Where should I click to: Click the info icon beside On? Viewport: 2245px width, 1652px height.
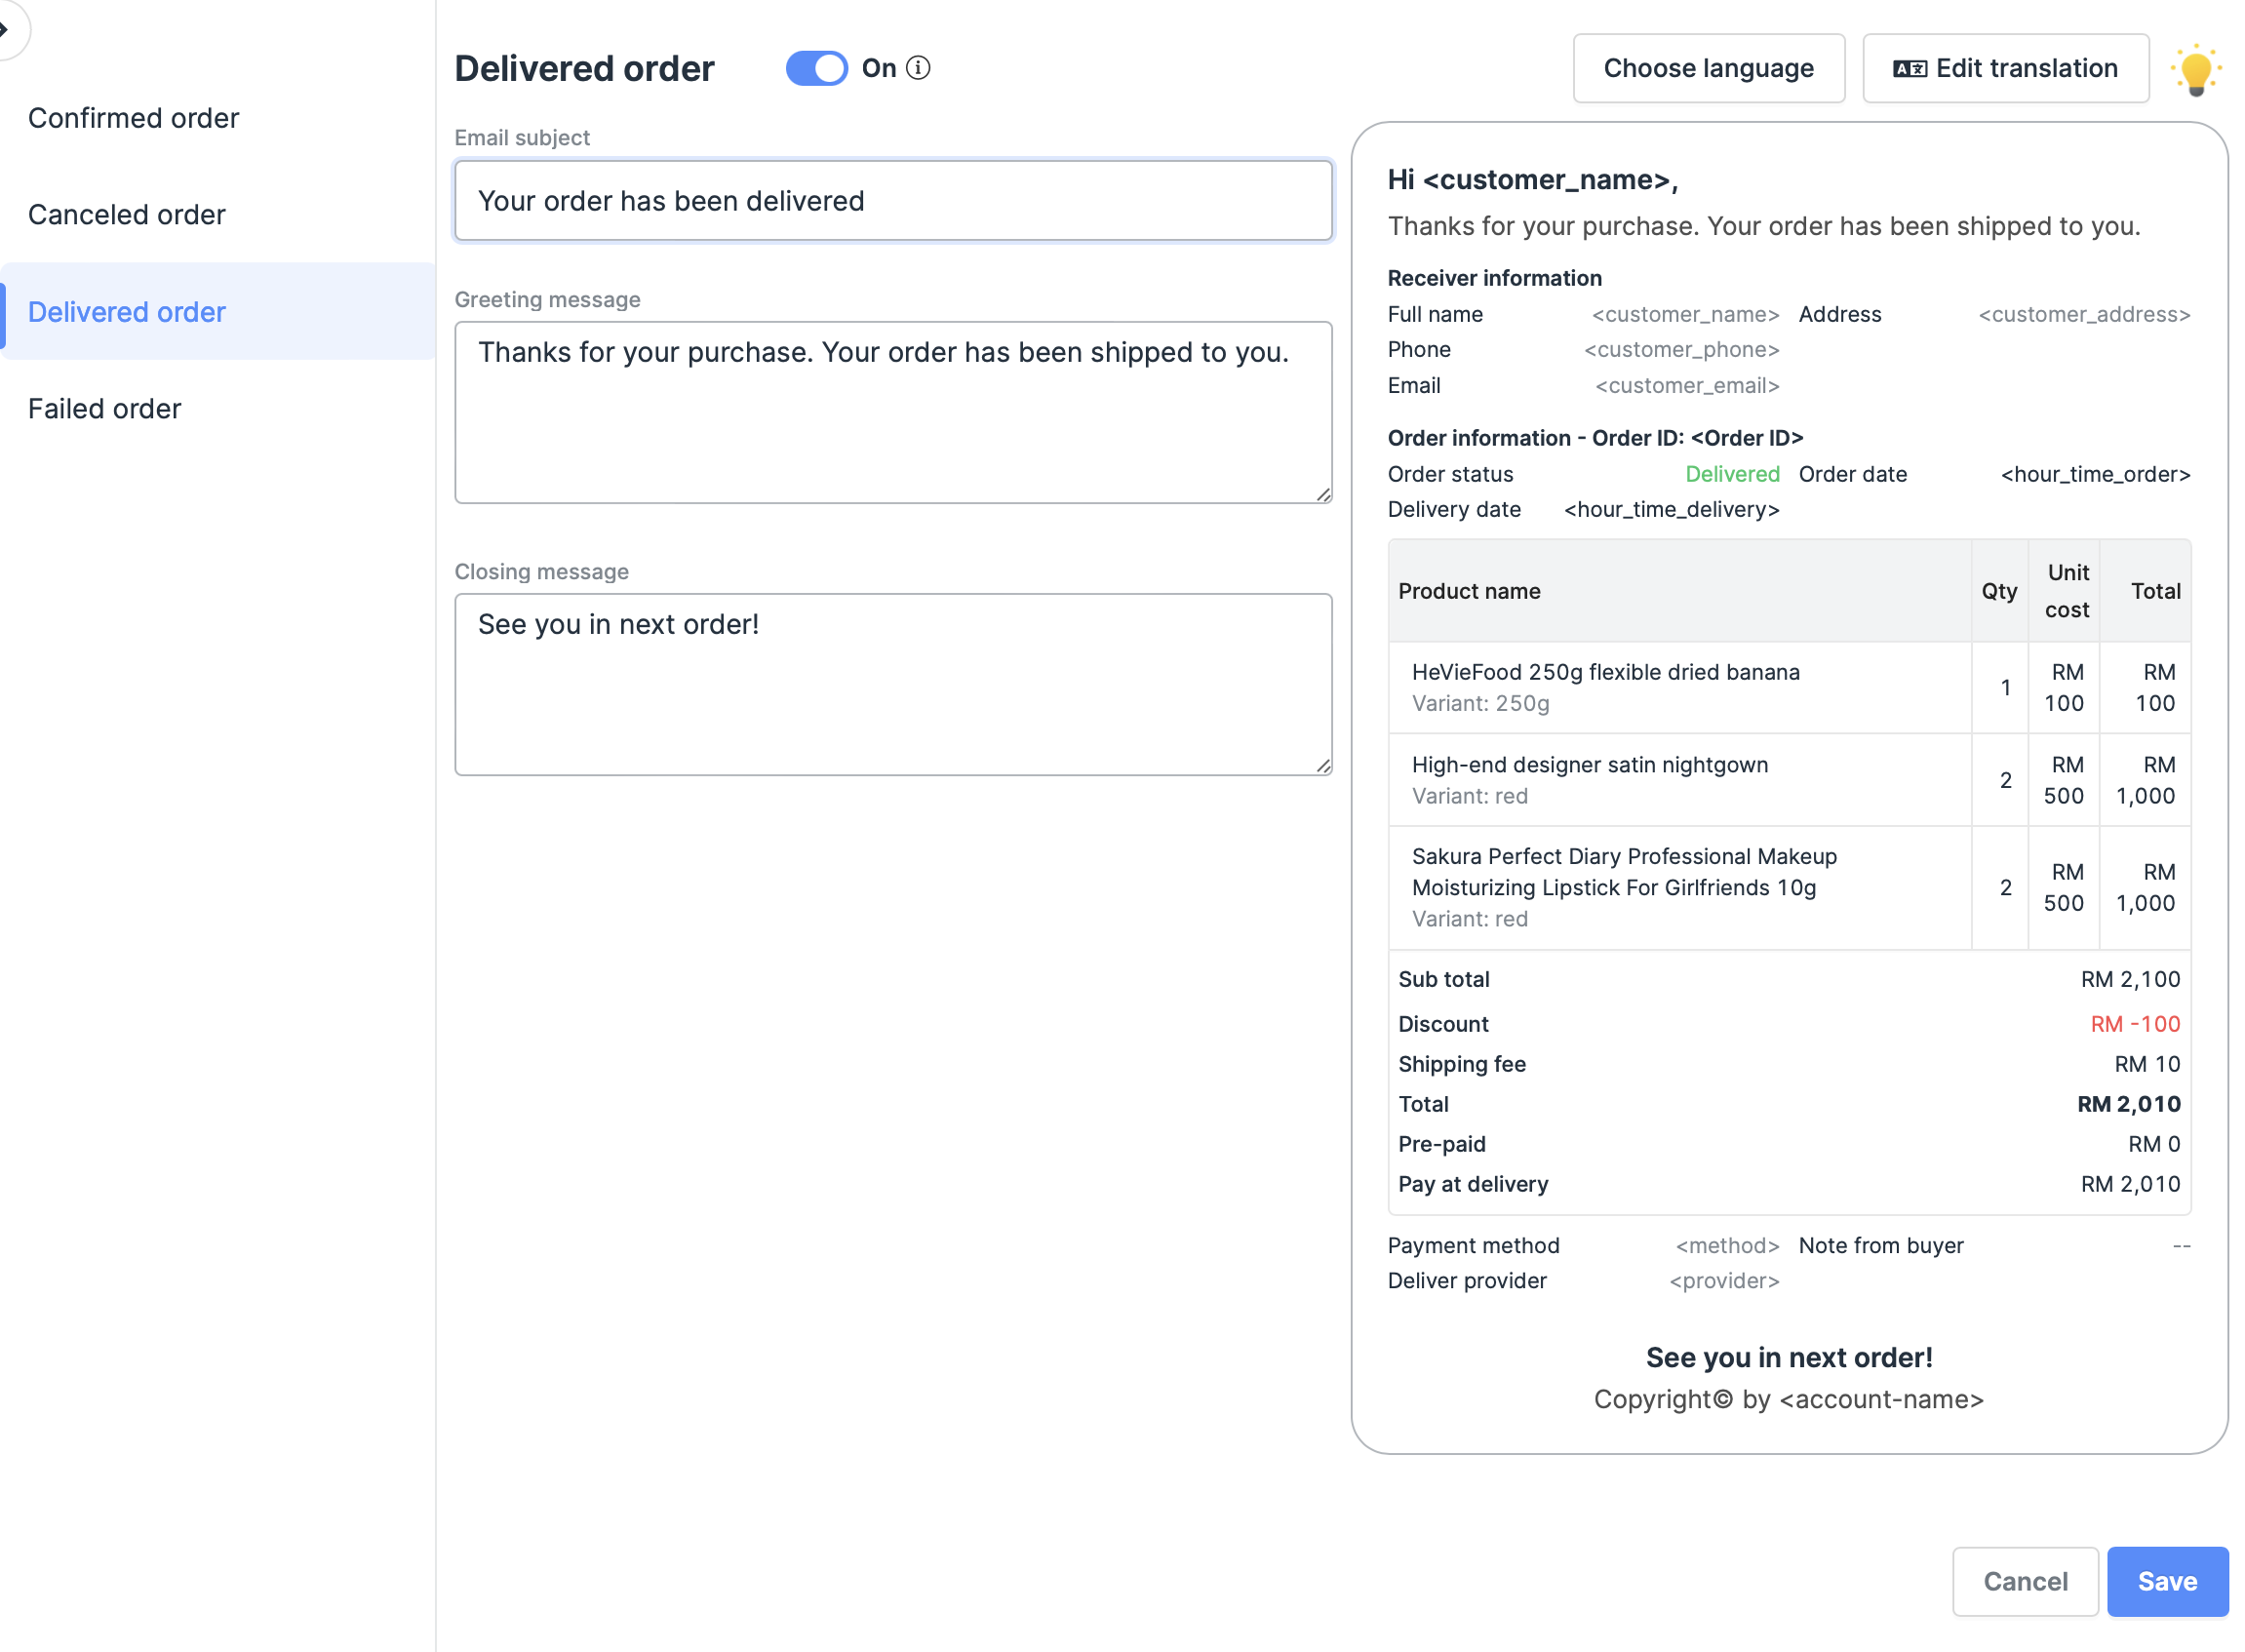tap(917, 68)
